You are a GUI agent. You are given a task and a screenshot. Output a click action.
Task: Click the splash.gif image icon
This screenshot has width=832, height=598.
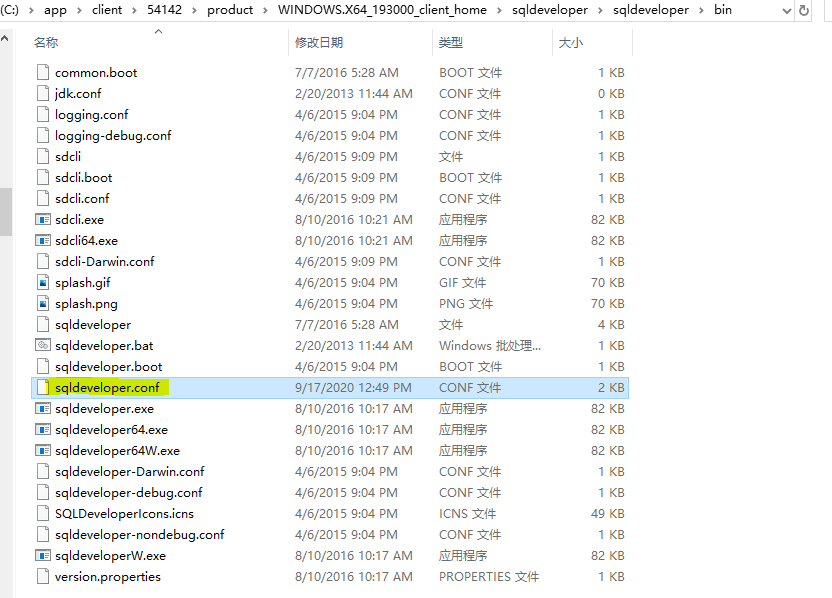coord(43,283)
